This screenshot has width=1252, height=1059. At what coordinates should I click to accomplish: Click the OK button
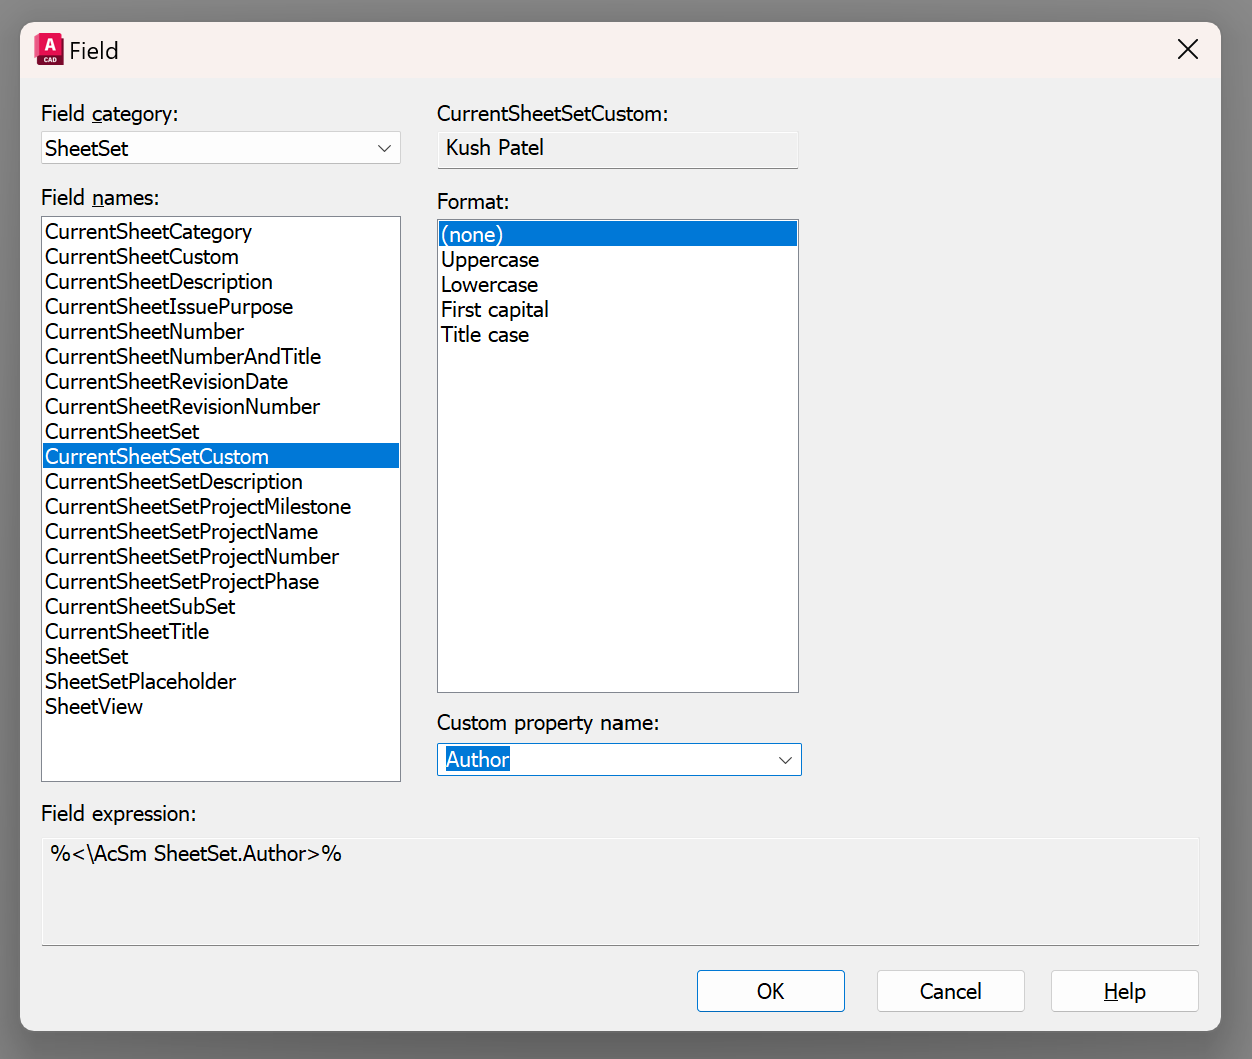(x=770, y=991)
